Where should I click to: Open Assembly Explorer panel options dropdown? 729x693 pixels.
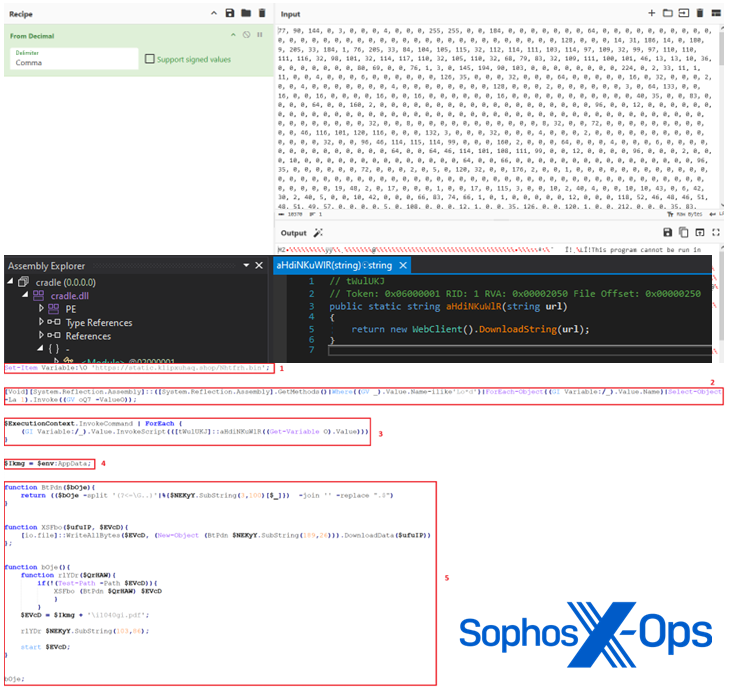coord(246,265)
